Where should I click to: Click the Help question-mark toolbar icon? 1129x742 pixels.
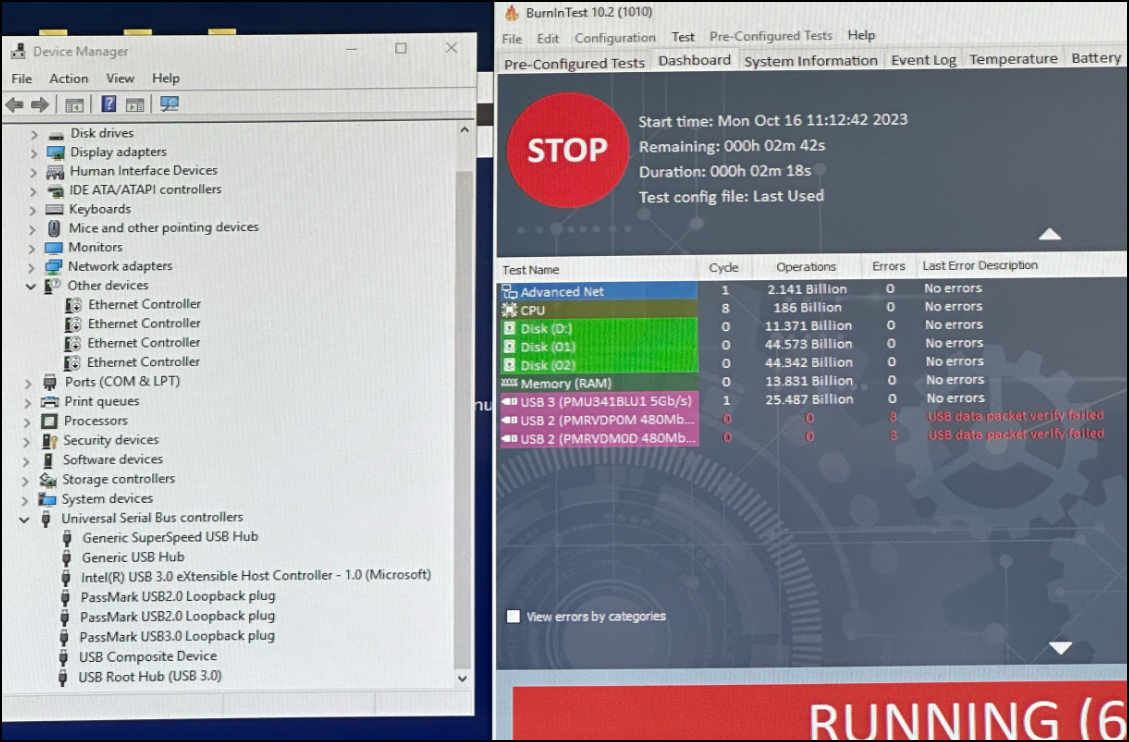108,104
